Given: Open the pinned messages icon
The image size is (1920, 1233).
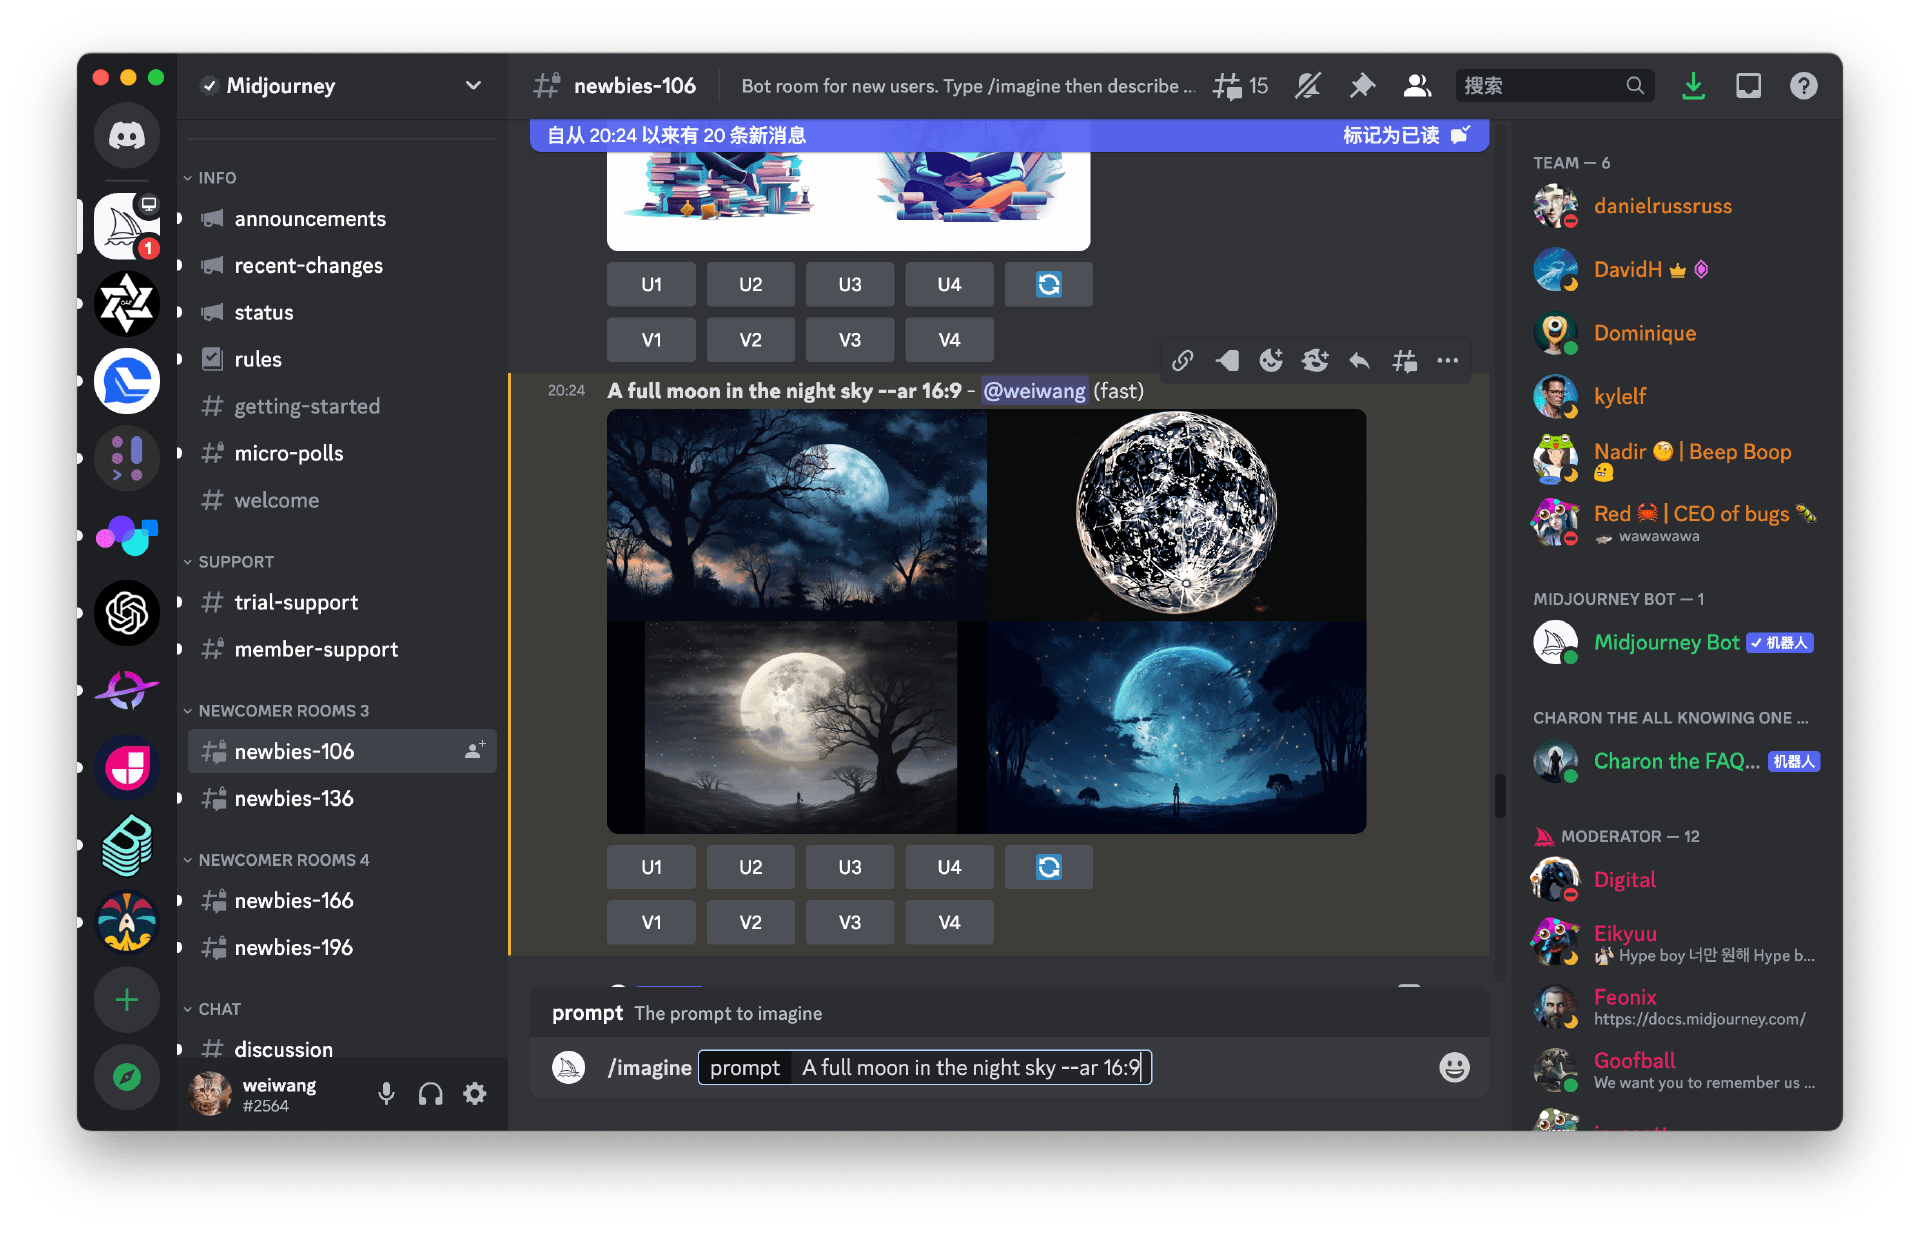Looking at the screenshot, I should click(x=1362, y=86).
